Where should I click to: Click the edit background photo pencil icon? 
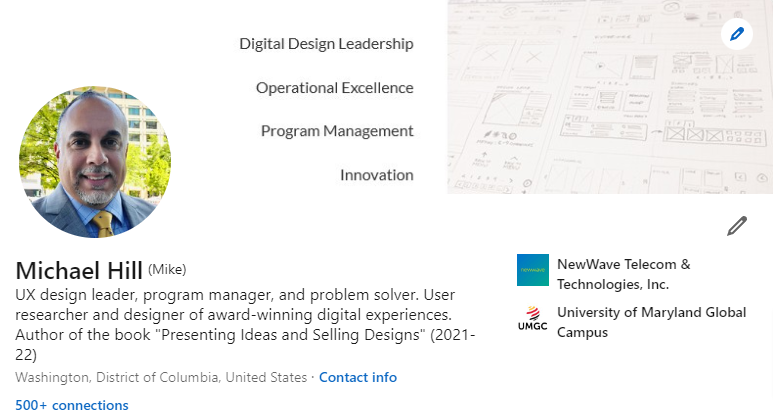click(x=737, y=35)
